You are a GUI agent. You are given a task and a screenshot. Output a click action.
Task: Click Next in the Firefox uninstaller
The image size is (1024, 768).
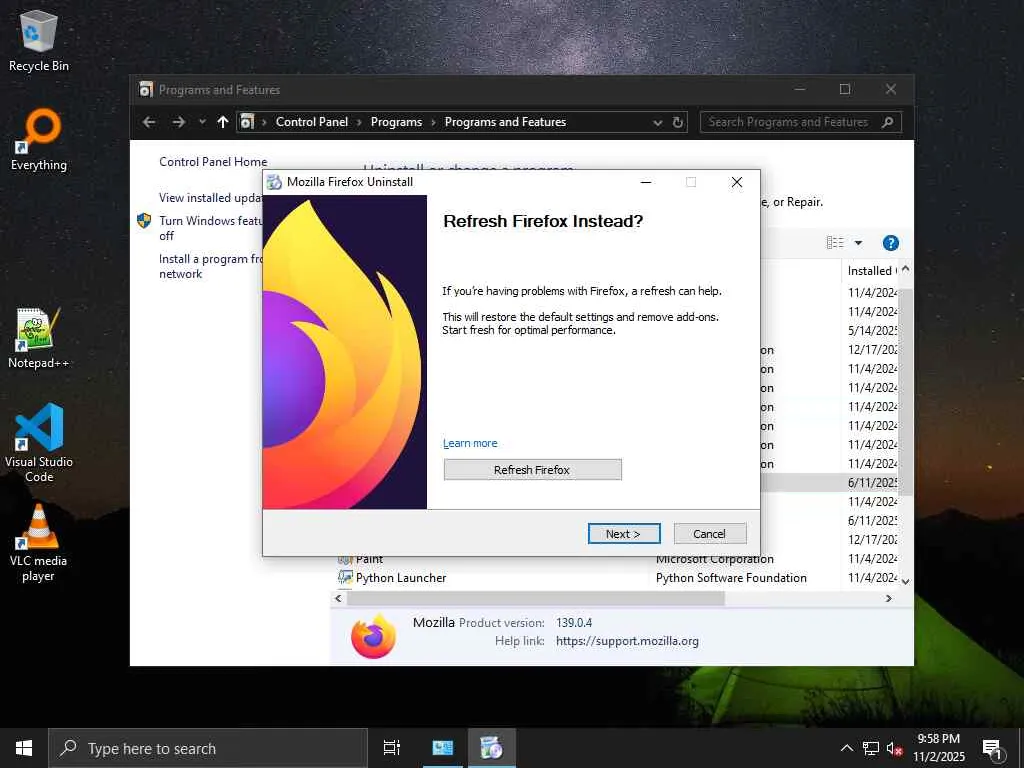click(x=624, y=534)
